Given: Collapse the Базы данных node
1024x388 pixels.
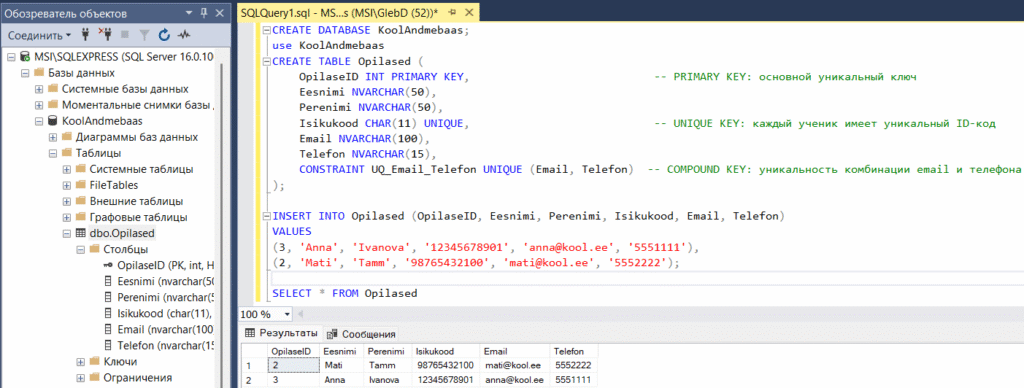Looking at the screenshot, I should (x=25, y=73).
